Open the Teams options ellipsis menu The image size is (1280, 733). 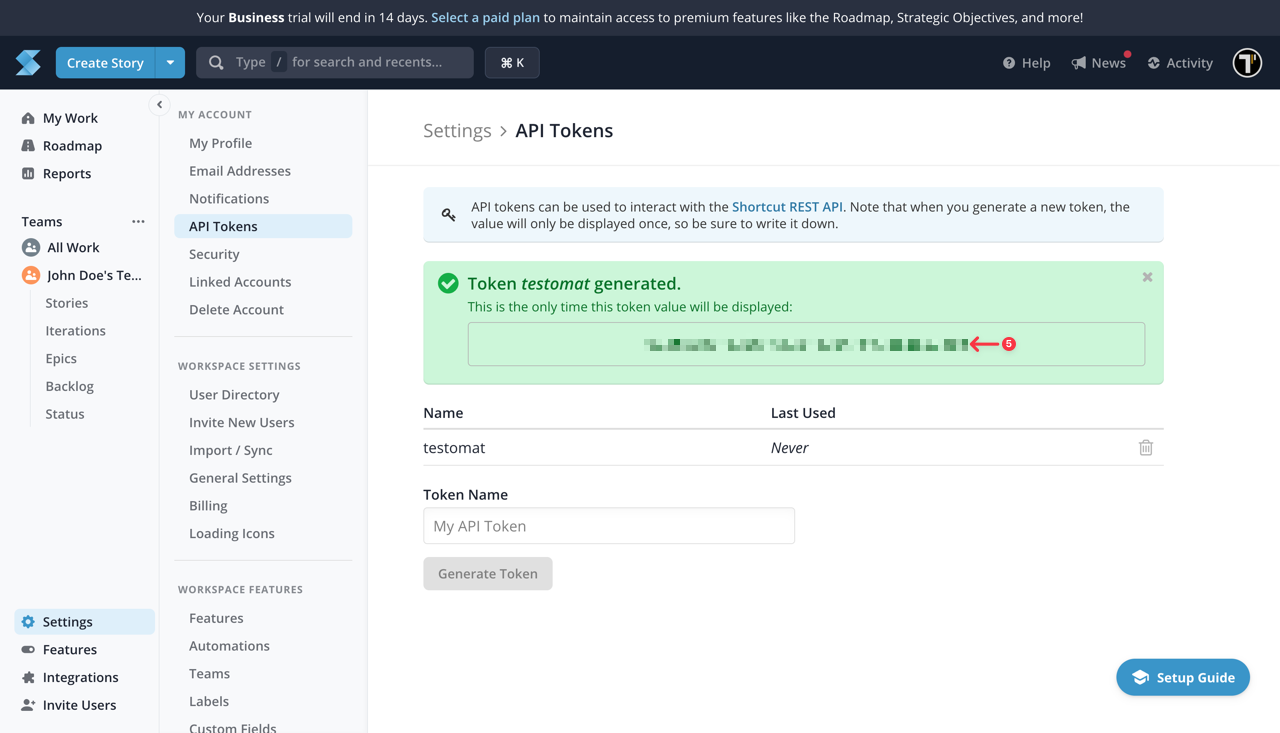click(138, 221)
